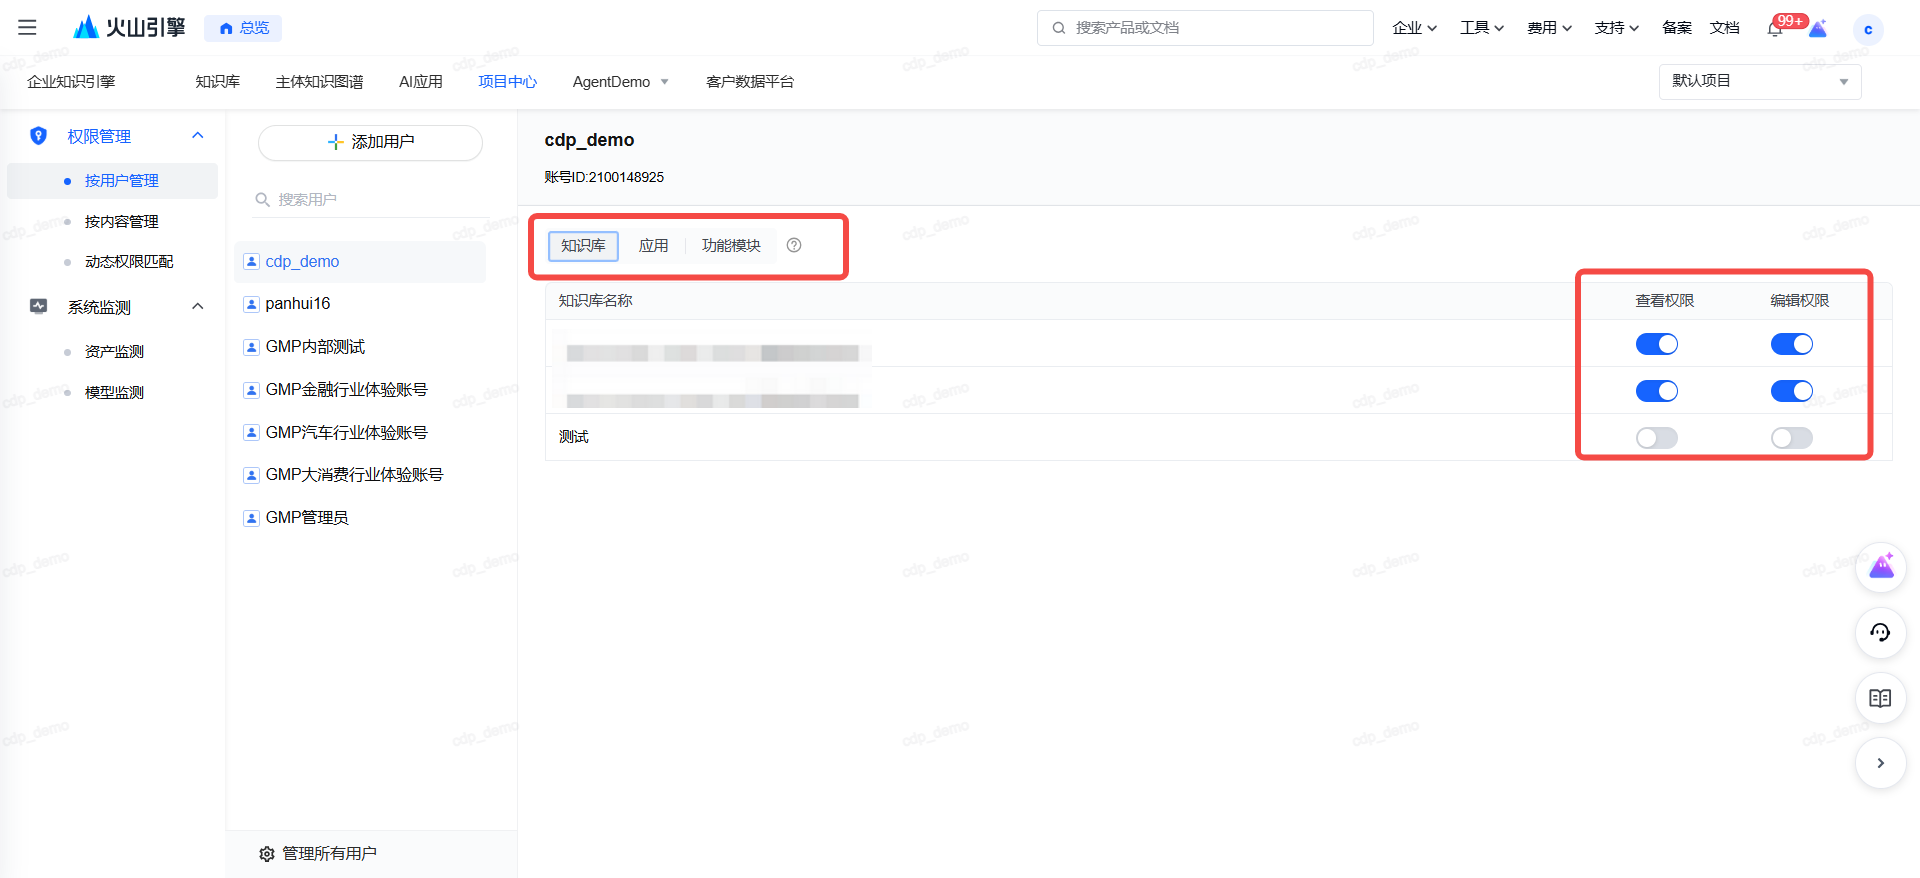
Task: Click the AI assistant icon beside notifications
Action: (1818, 28)
